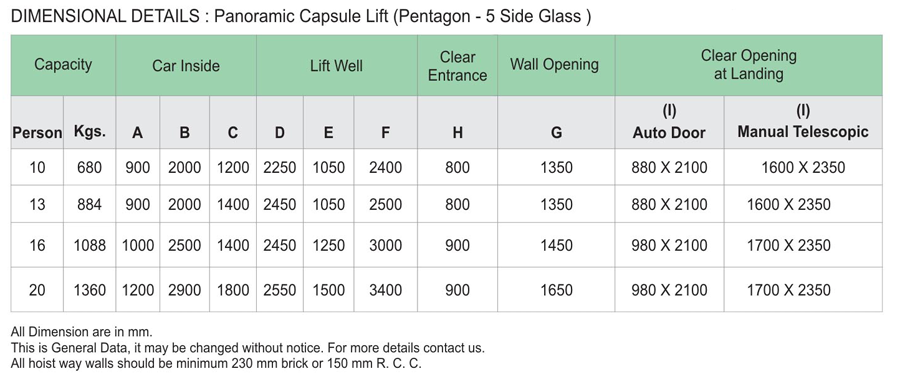The height and width of the screenshot is (380, 900).
Task: Click the 2900 car inside B value
Action: coord(184,290)
